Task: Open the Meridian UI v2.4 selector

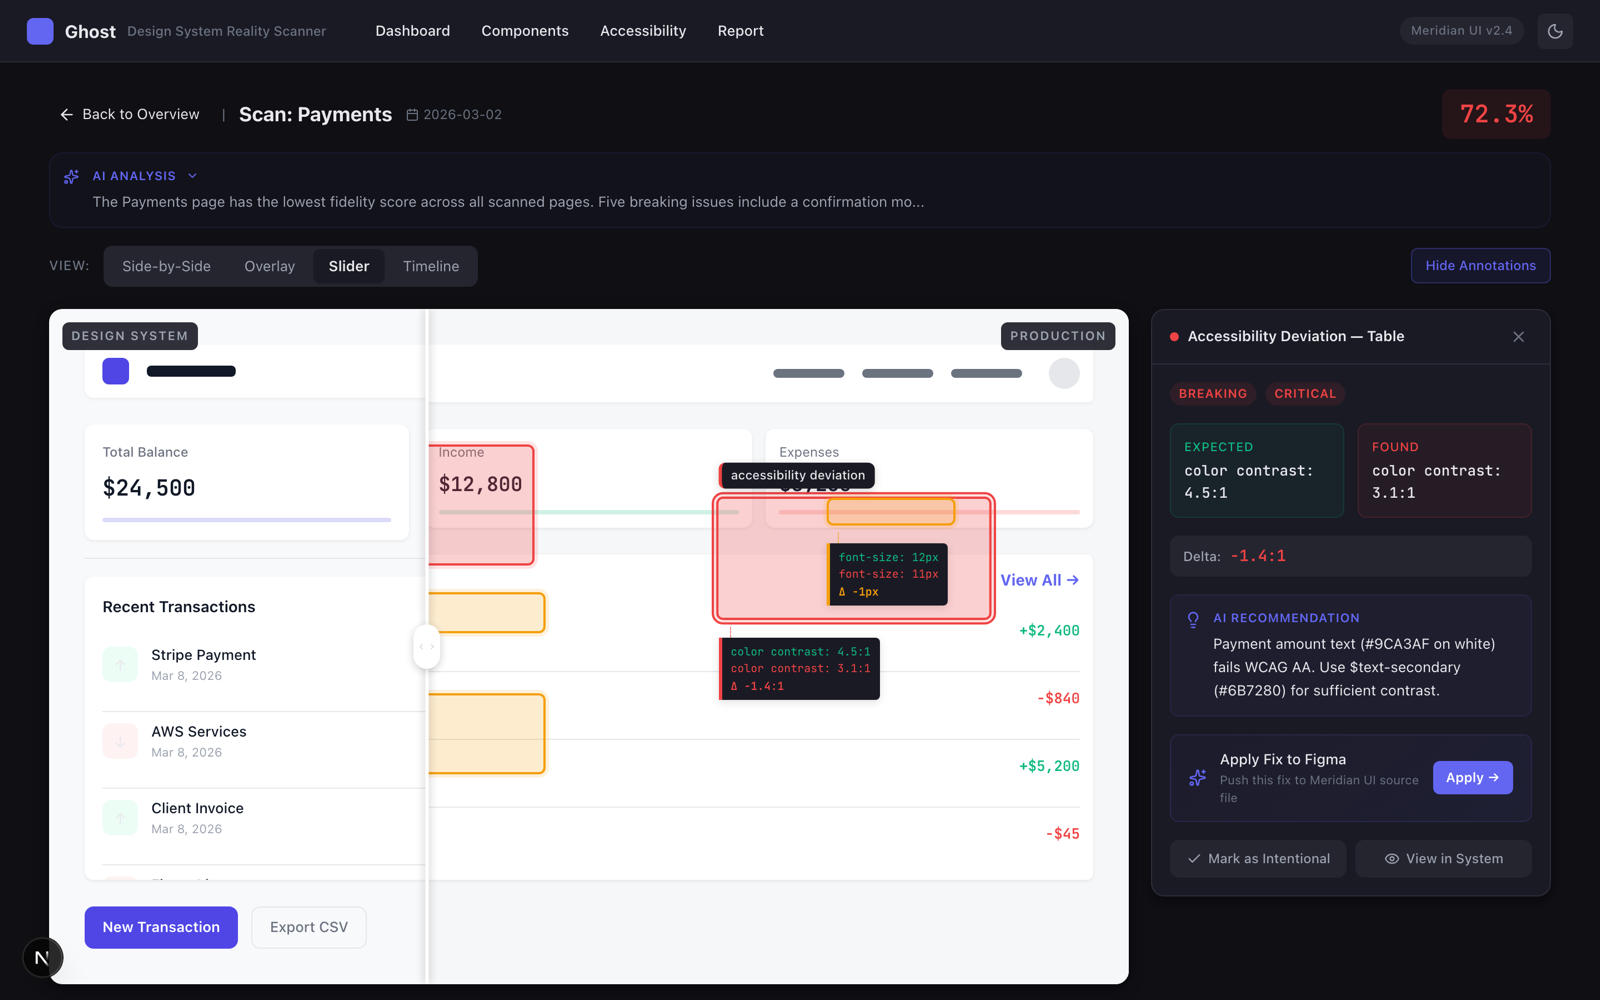Action: (x=1461, y=31)
